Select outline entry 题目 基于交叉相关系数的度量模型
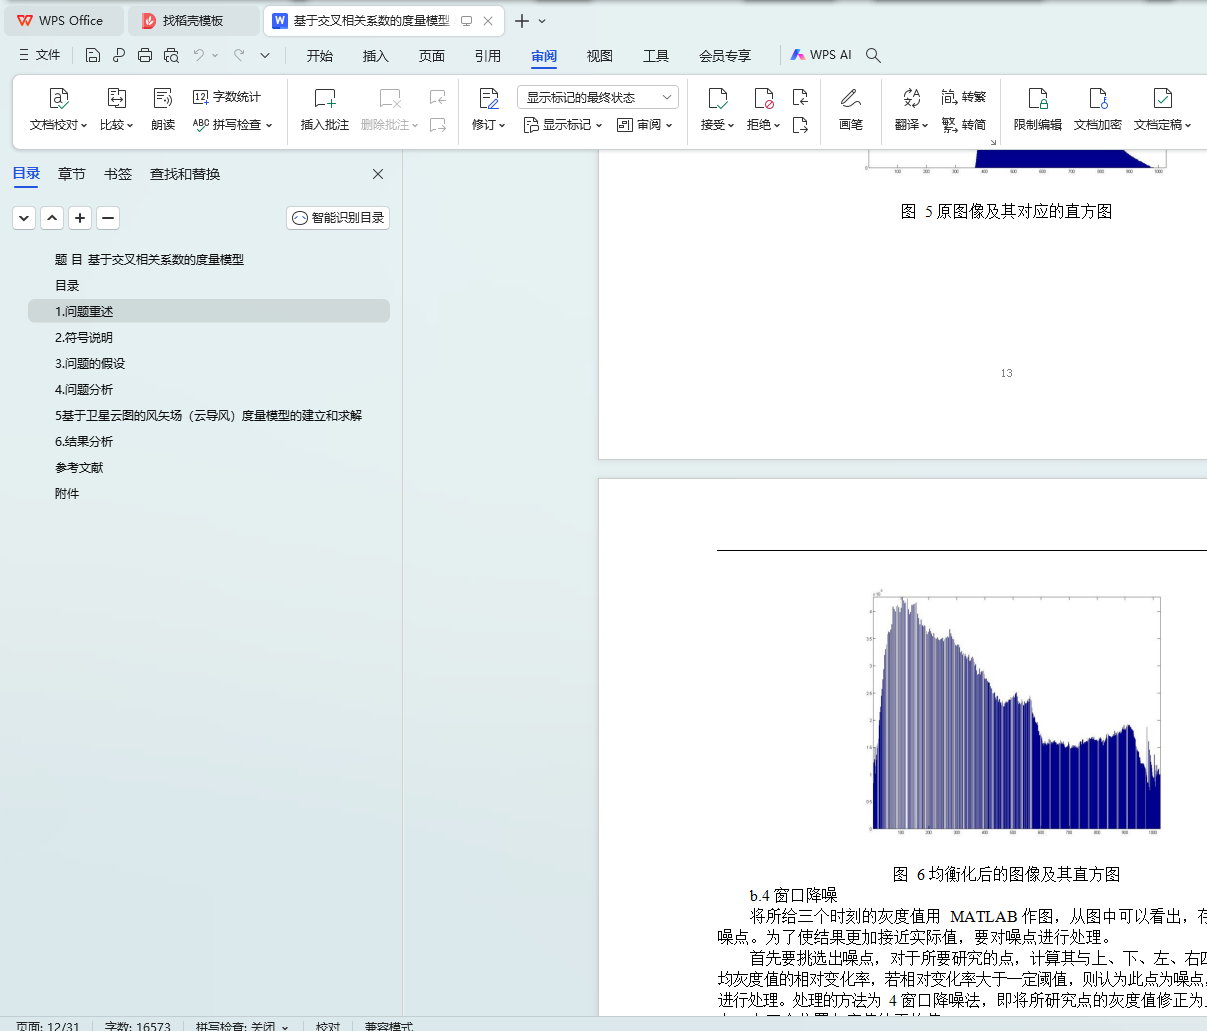 [149, 260]
